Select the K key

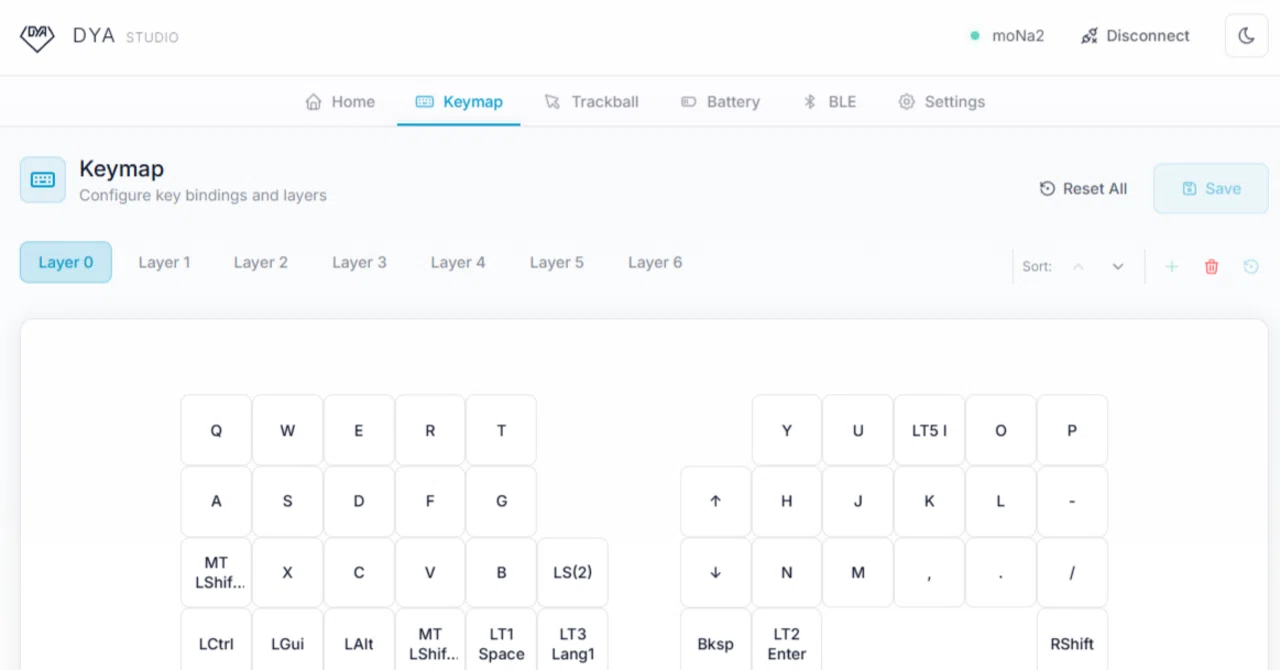[929, 501]
